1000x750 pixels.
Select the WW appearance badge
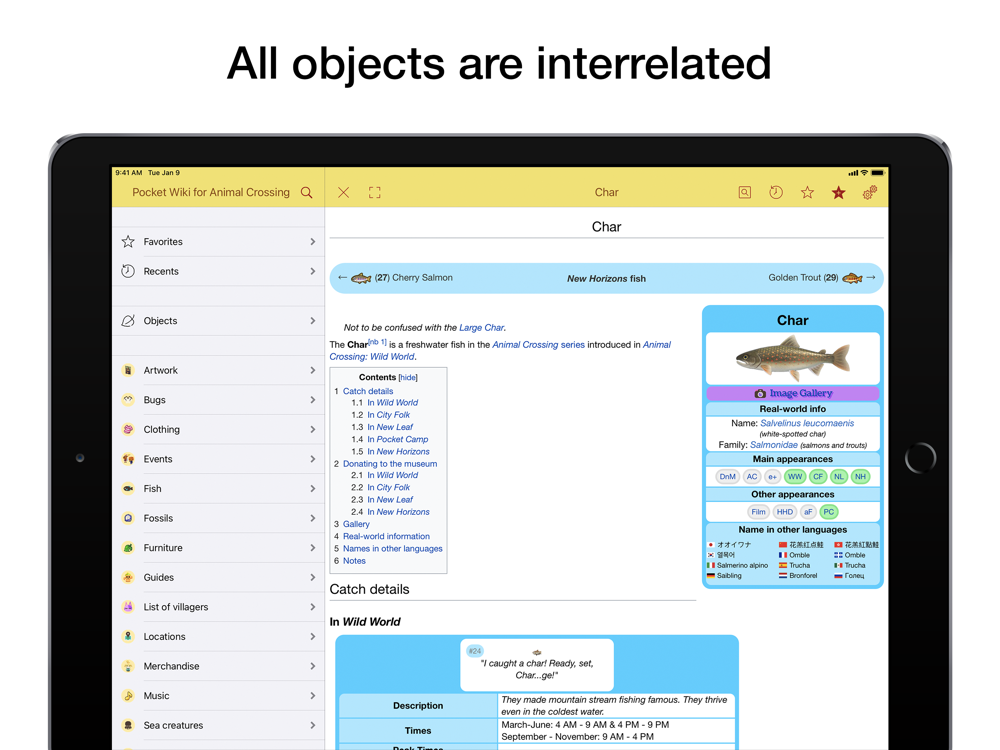795,476
